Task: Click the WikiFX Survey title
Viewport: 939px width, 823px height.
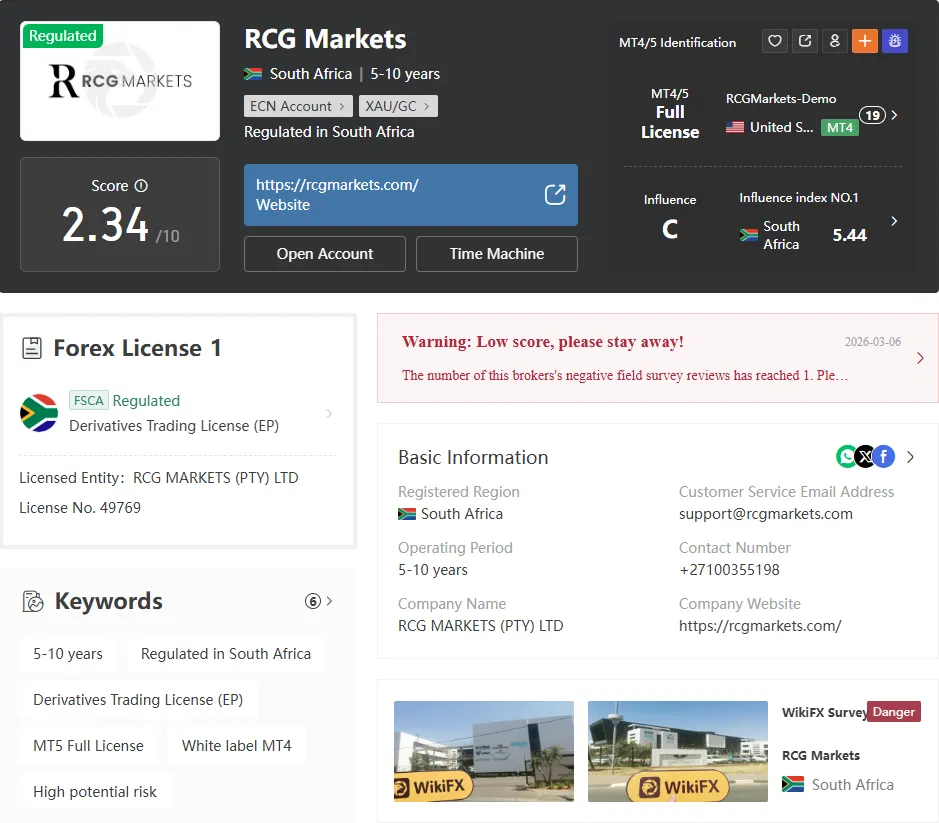Action: coord(824,712)
